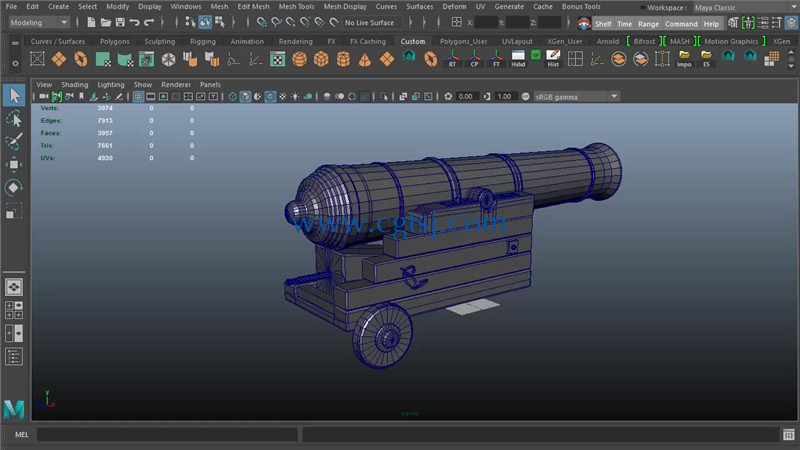800x450 pixels.
Task: Open the sRGB gamma view transform dropdown
Action: pos(576,96)
